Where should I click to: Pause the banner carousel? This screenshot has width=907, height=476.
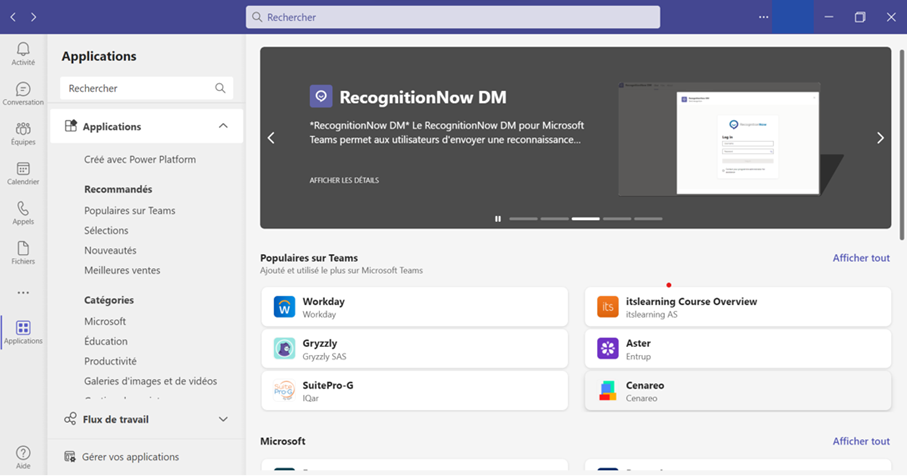[x=497, y=219]
